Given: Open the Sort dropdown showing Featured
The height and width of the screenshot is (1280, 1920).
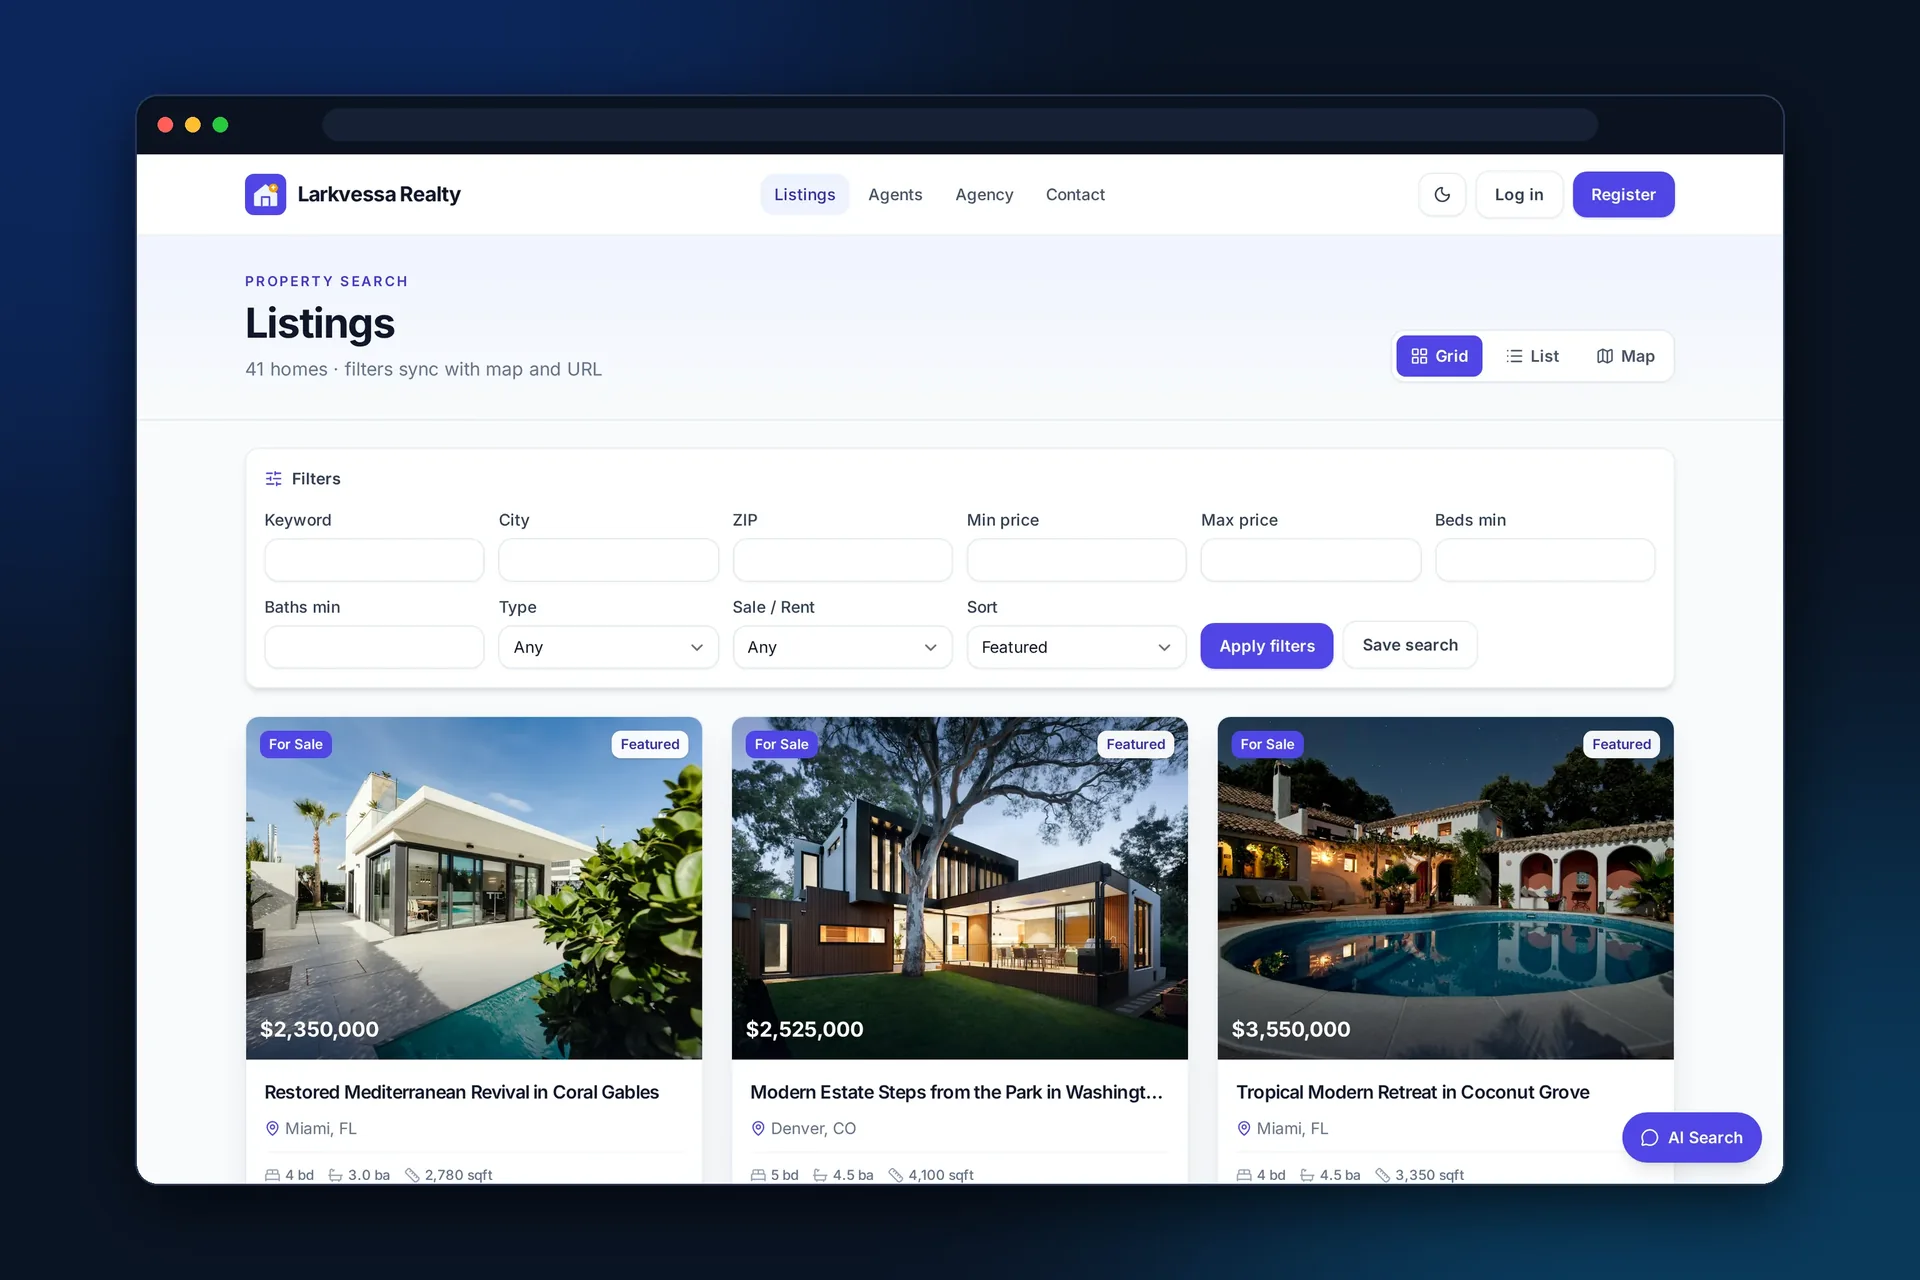Looking at the screenshot, I should click(x=1076, y=647).
